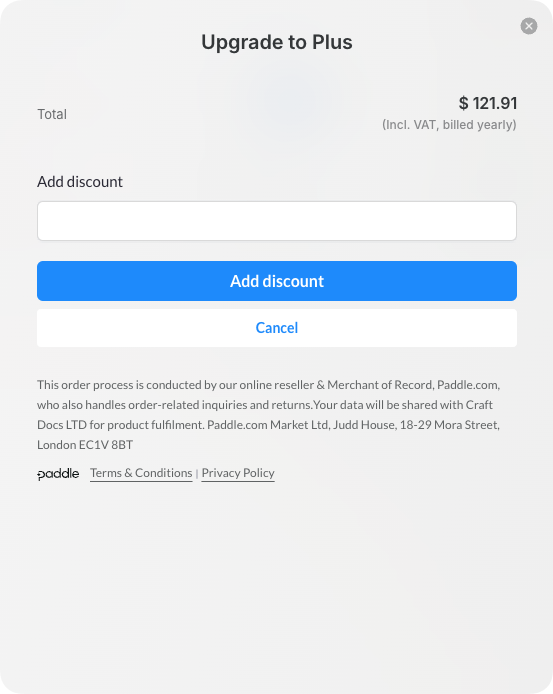The width and height of the screenshot is (553, 694).
Task: Click the Add discount label above field
Action: pos(80,182)
